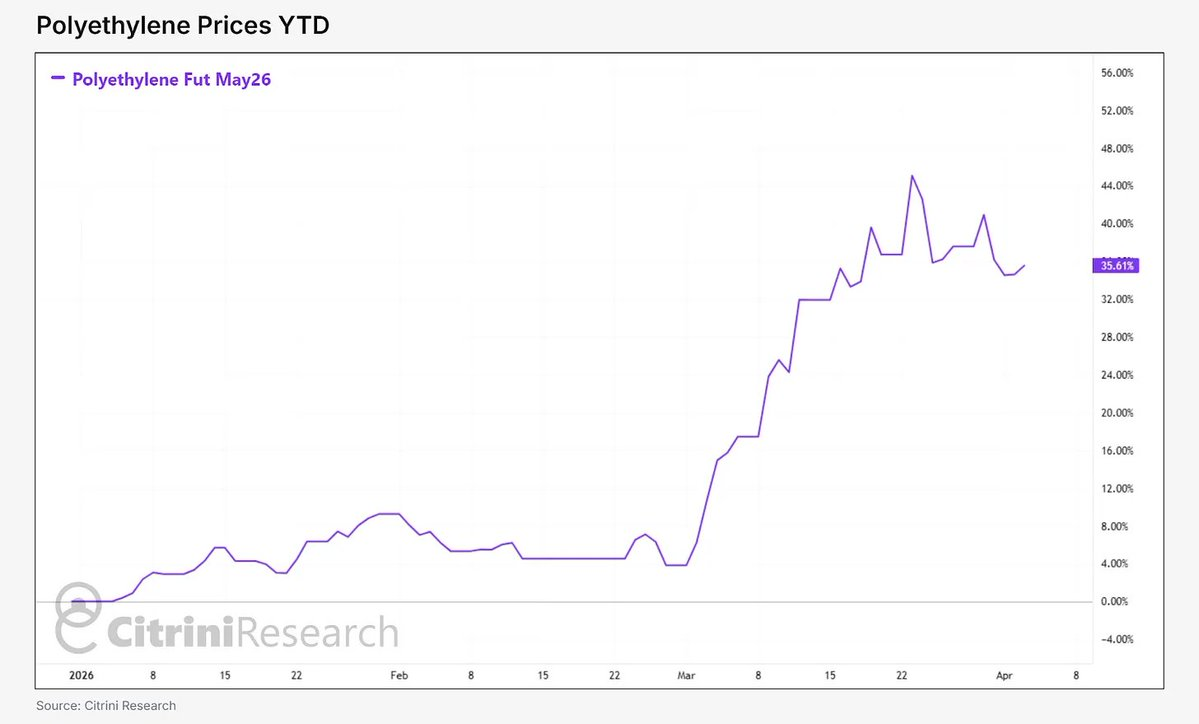Click the purple 35.61% current value tag
The width and height of the screenshot is (1199, 724).
pyautogui.click(x=1117, y=266)
